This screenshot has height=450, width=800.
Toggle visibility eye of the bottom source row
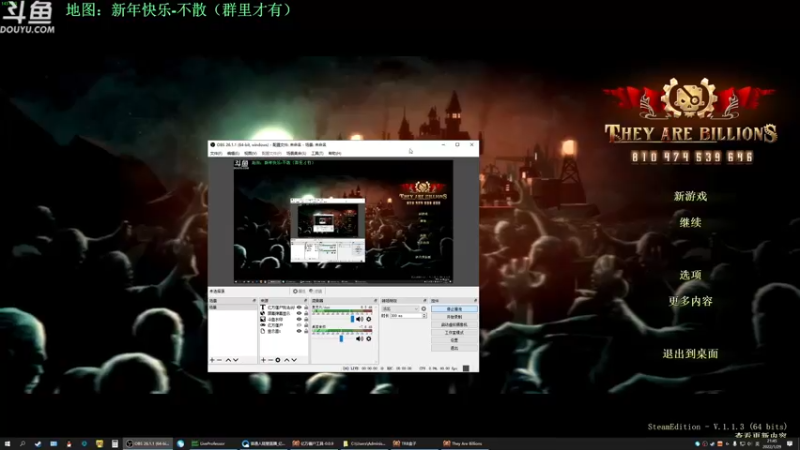click(299, 331)
